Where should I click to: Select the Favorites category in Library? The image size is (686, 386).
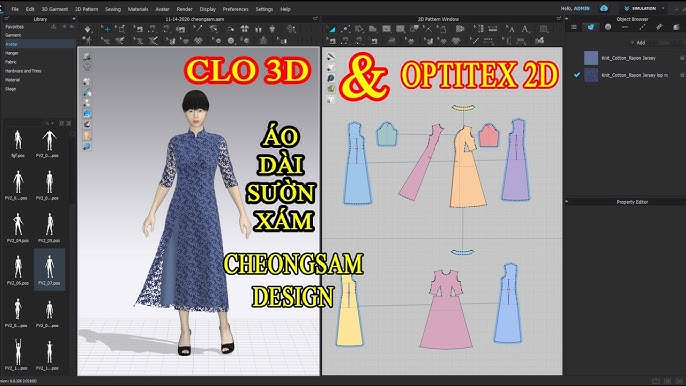point(14,27)
